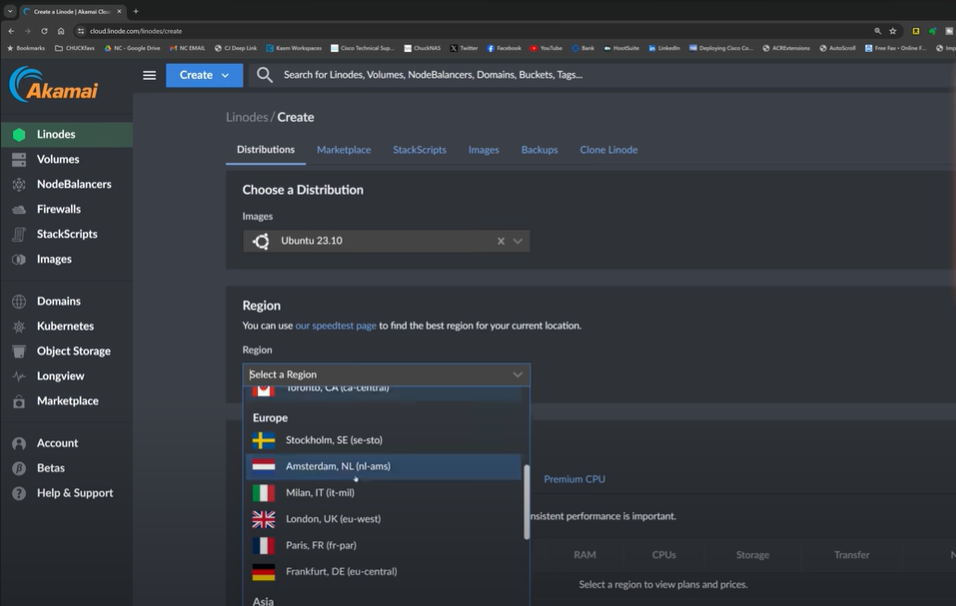Open the Domains section

tap(57, 301)
